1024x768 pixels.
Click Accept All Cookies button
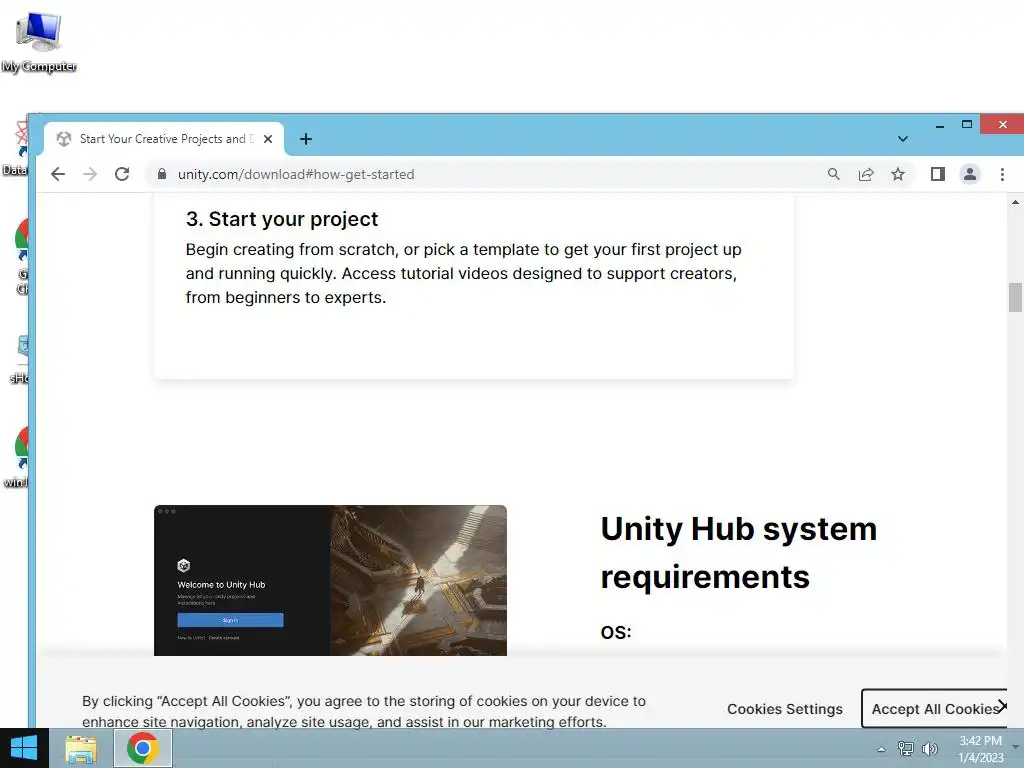(935, 709)
